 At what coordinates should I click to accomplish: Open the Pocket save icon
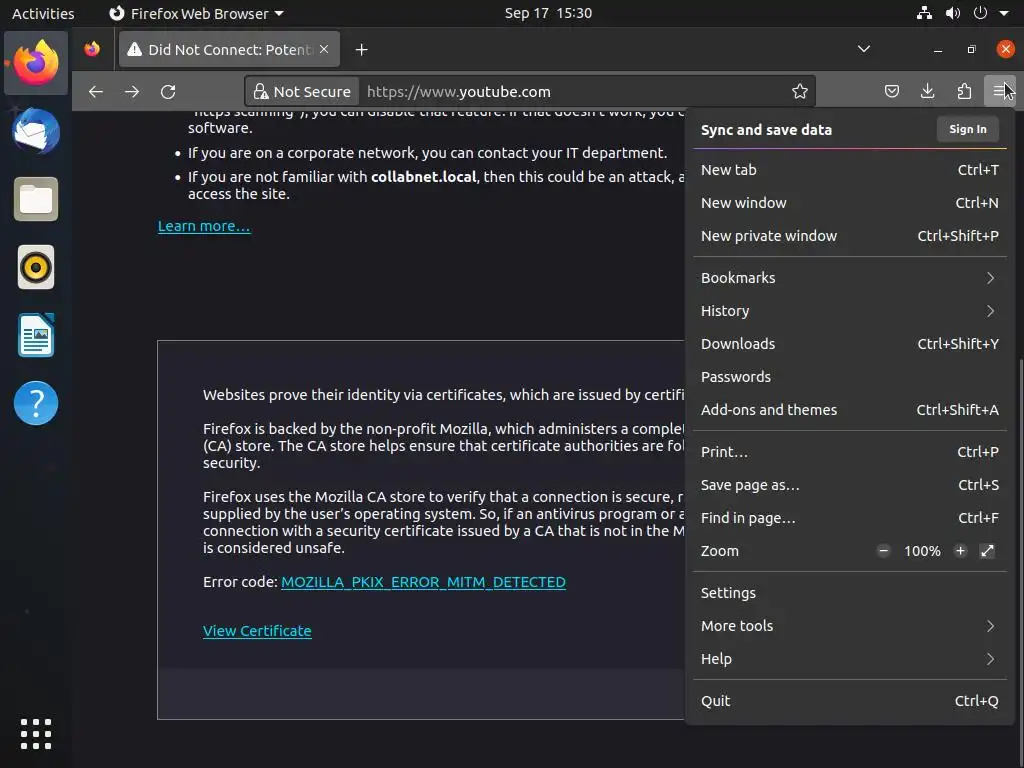pyautogui.click(x=891, y=91)
